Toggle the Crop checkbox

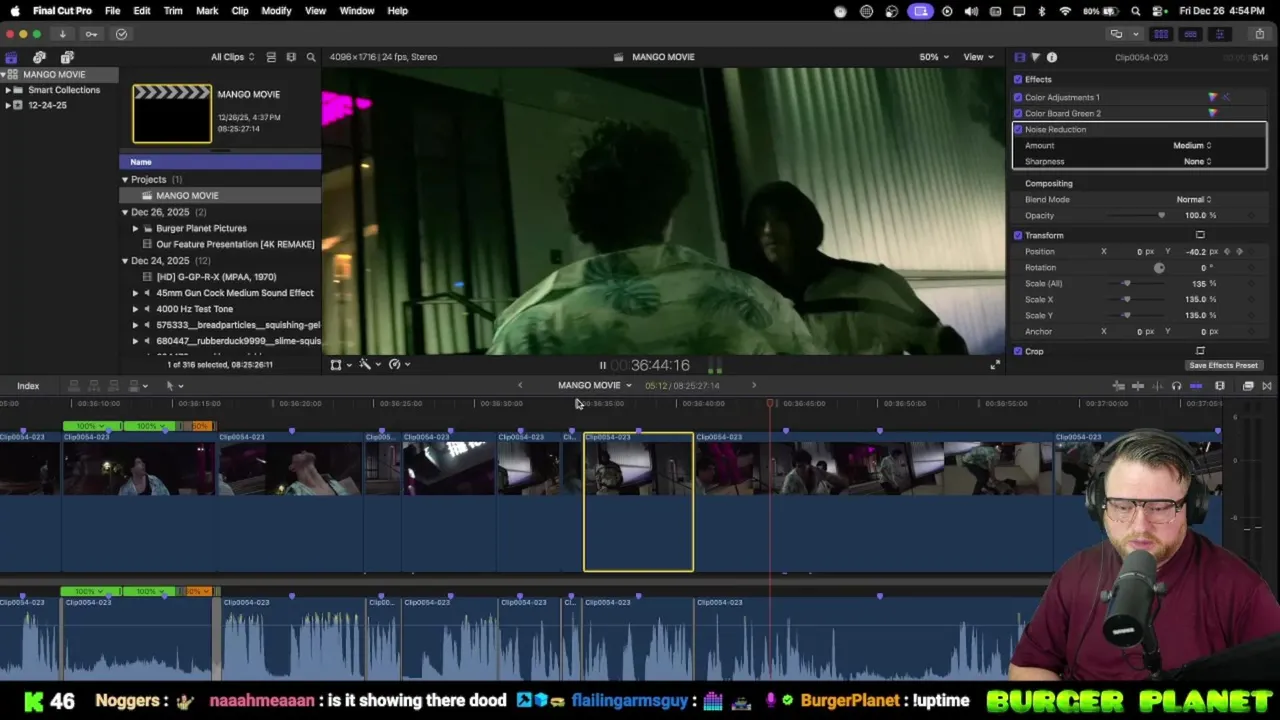pos(1018,351)
